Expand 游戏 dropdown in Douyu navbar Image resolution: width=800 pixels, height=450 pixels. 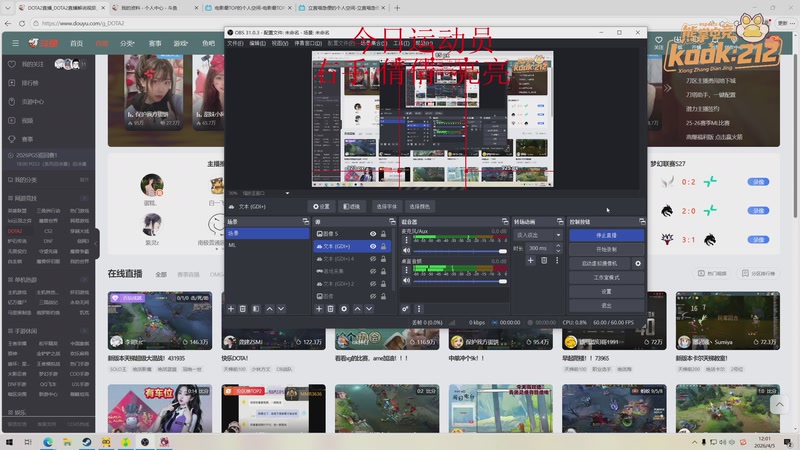181,43
